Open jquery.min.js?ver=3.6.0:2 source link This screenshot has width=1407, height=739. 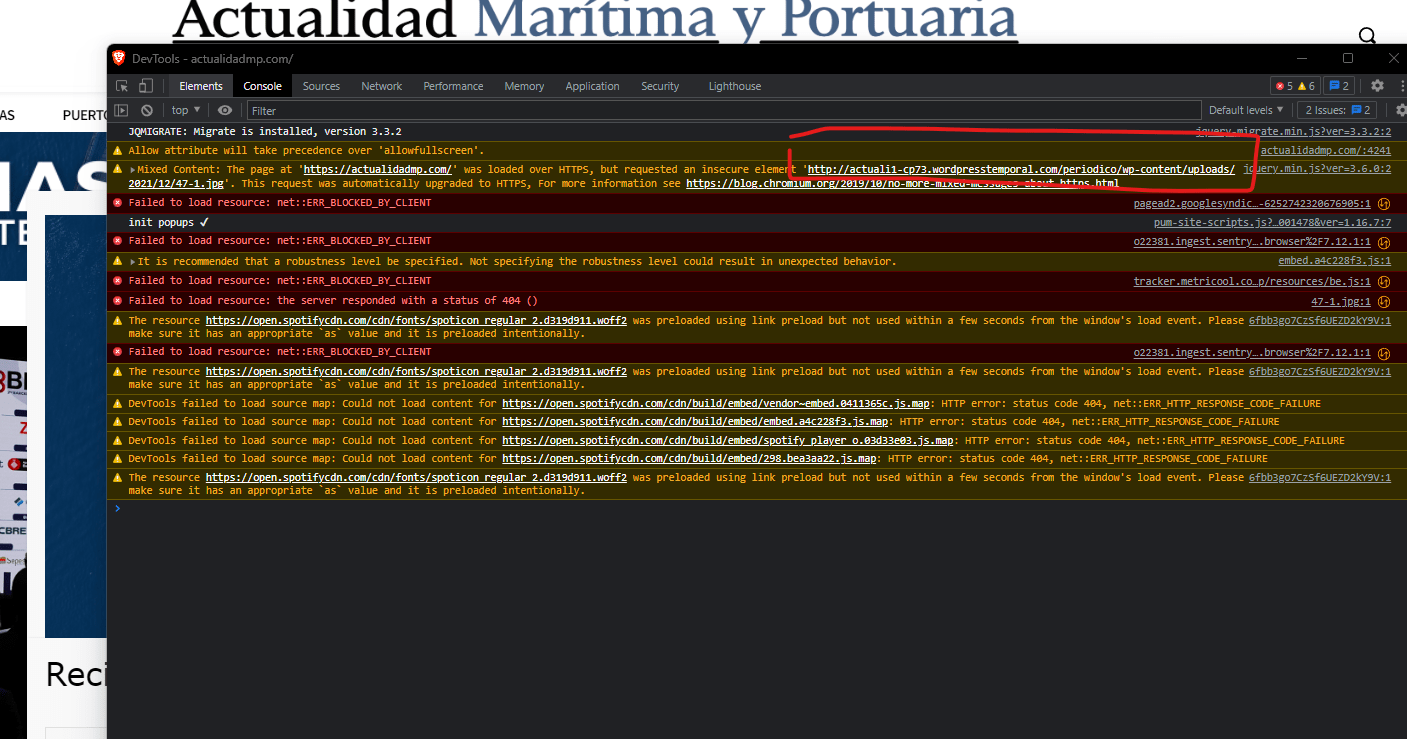pos(1317,169)
